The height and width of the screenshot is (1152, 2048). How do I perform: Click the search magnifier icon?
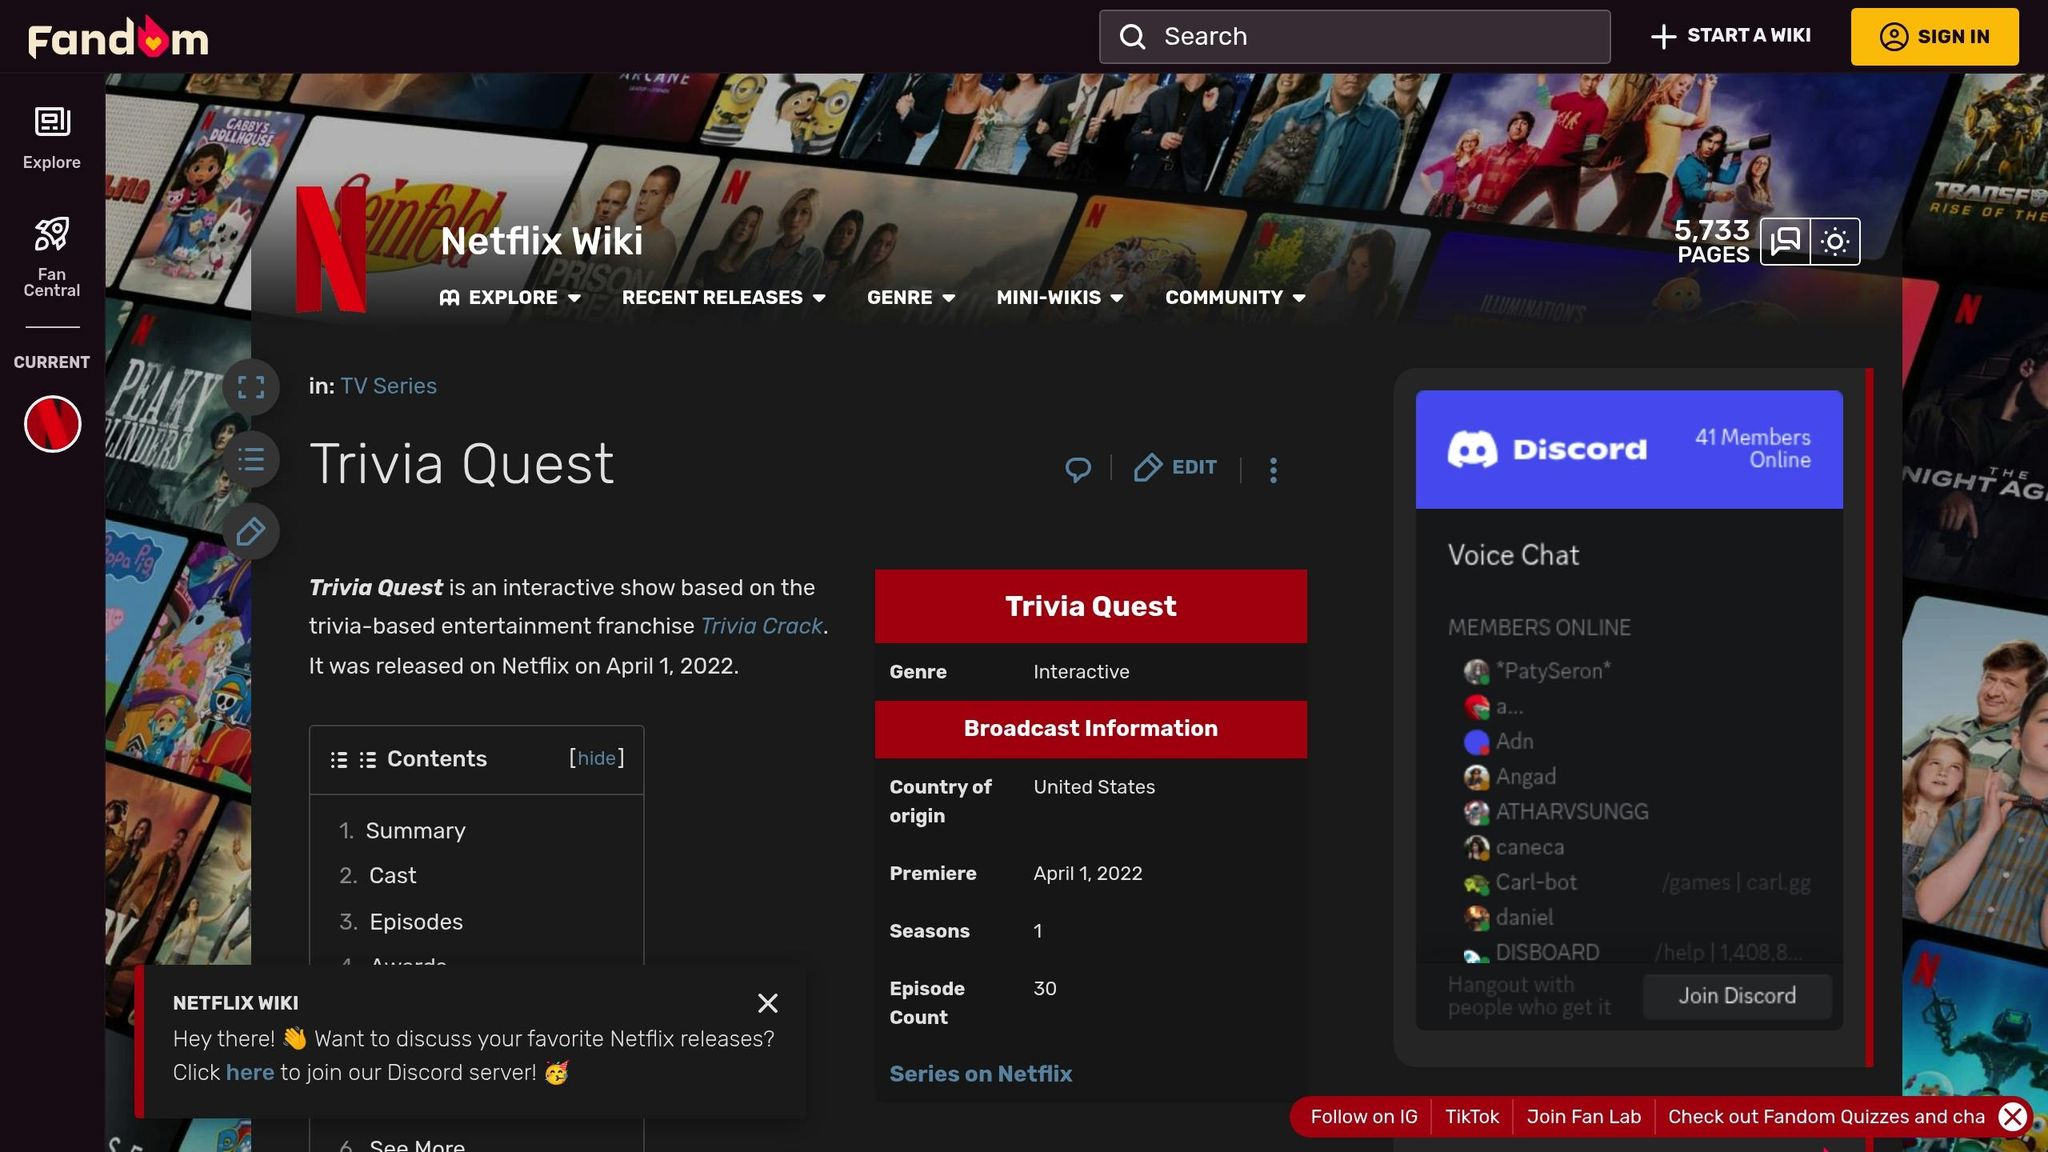1132,37
